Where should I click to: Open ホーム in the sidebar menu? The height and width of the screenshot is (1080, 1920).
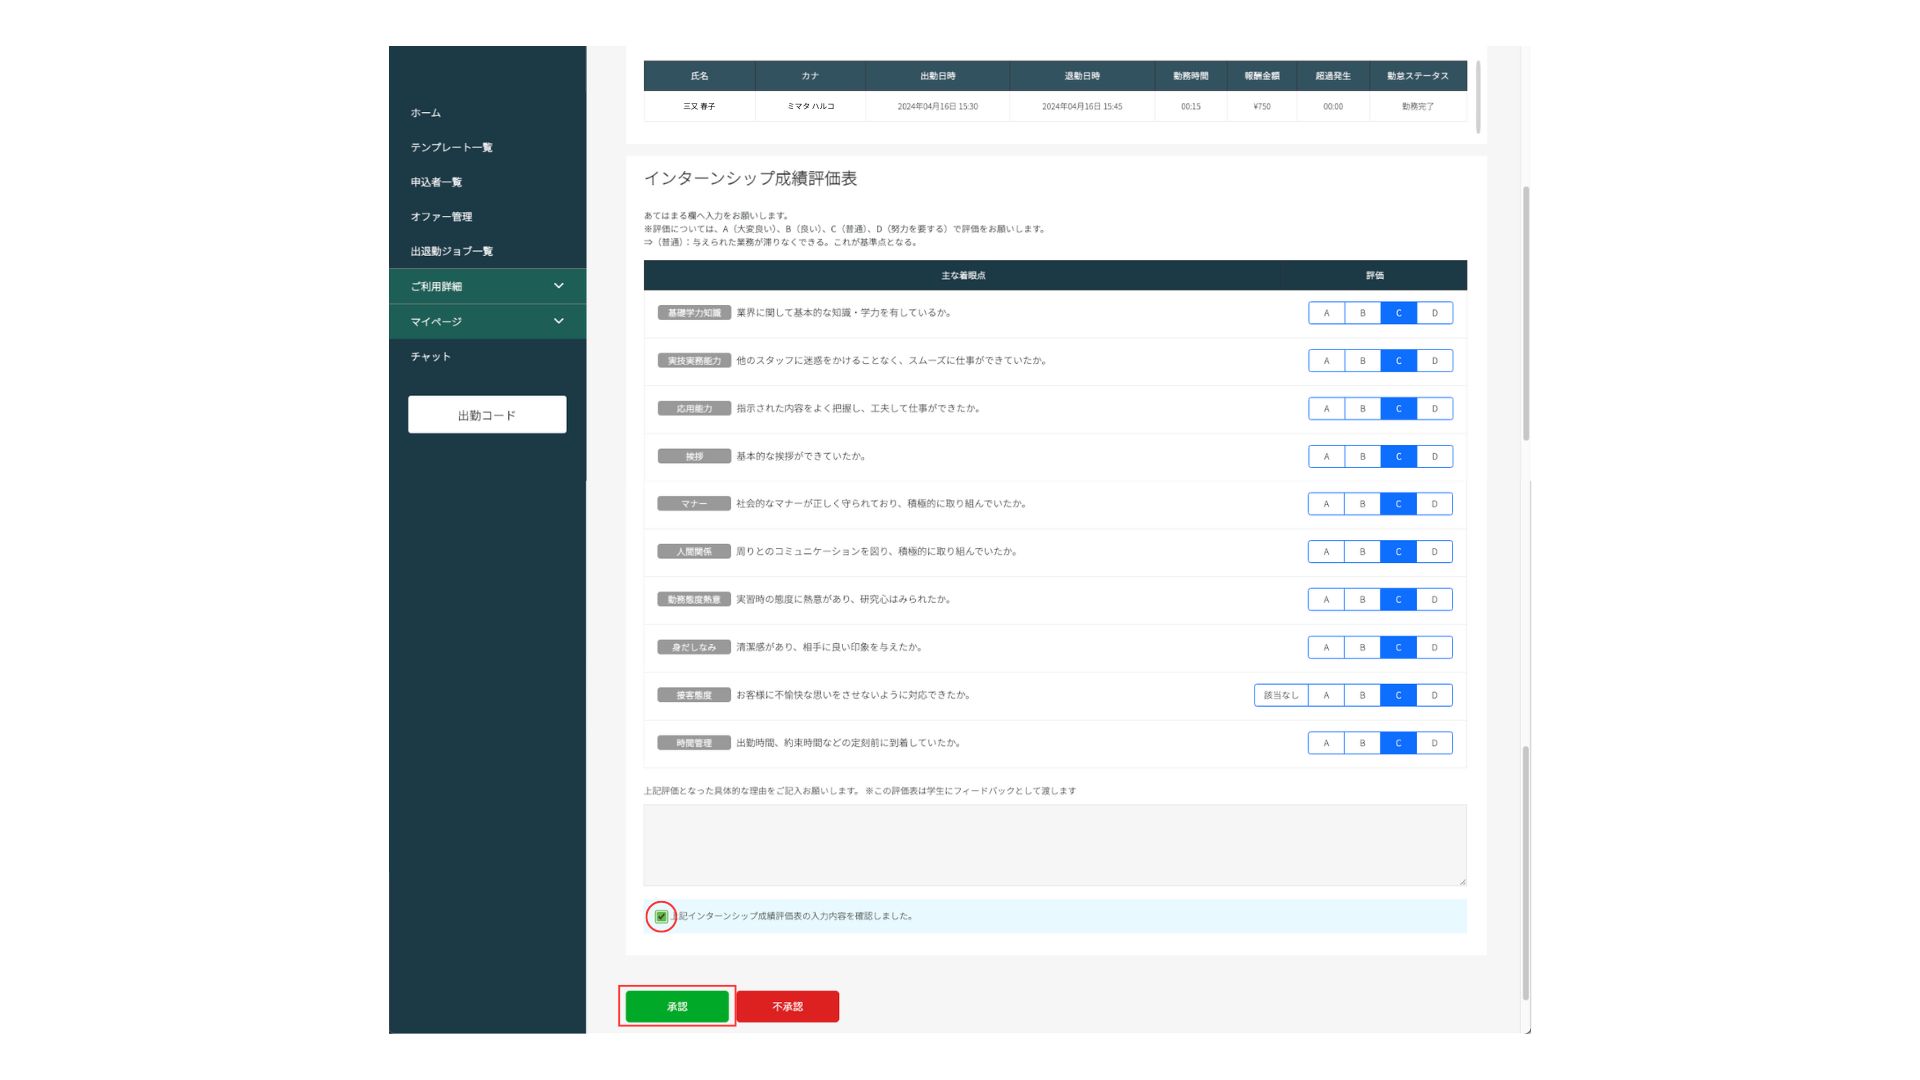click(x=425, y=113)
